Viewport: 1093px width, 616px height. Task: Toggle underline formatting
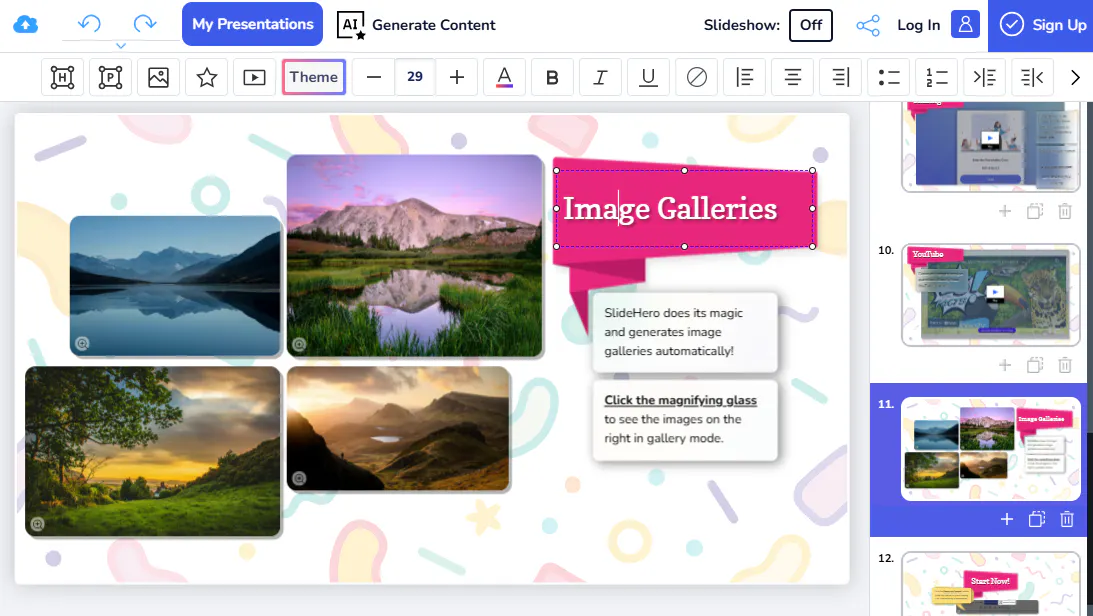coord(648,77)
